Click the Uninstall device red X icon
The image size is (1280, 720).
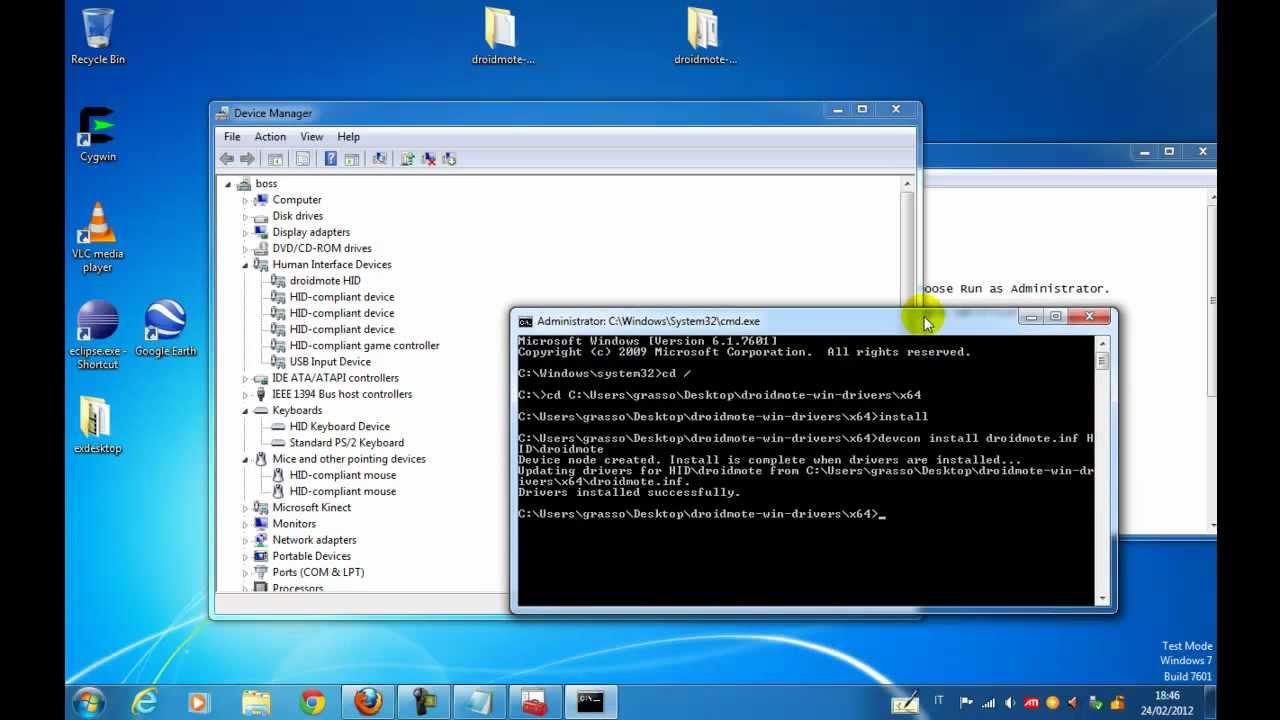click(x=428, y=159)
